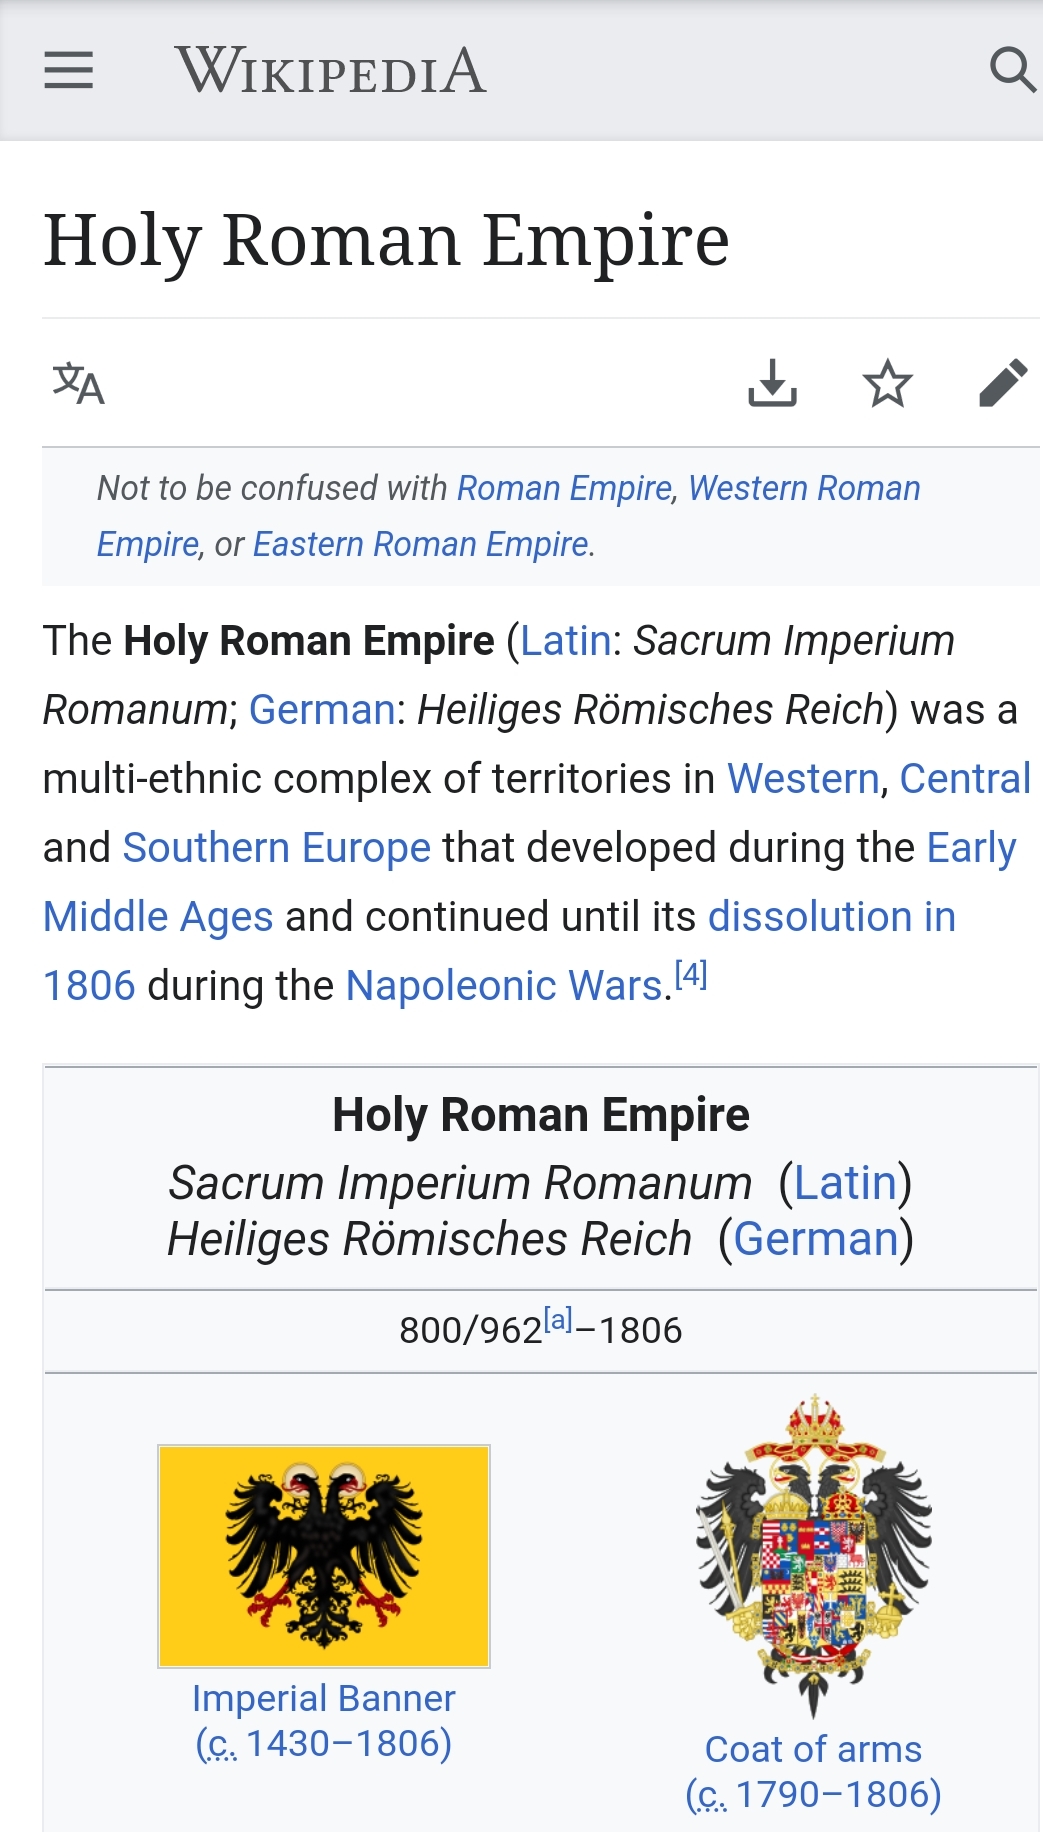Tap the Wikipedia wordmark logo
1043x1832 pixels.
(x=330, y=71)
